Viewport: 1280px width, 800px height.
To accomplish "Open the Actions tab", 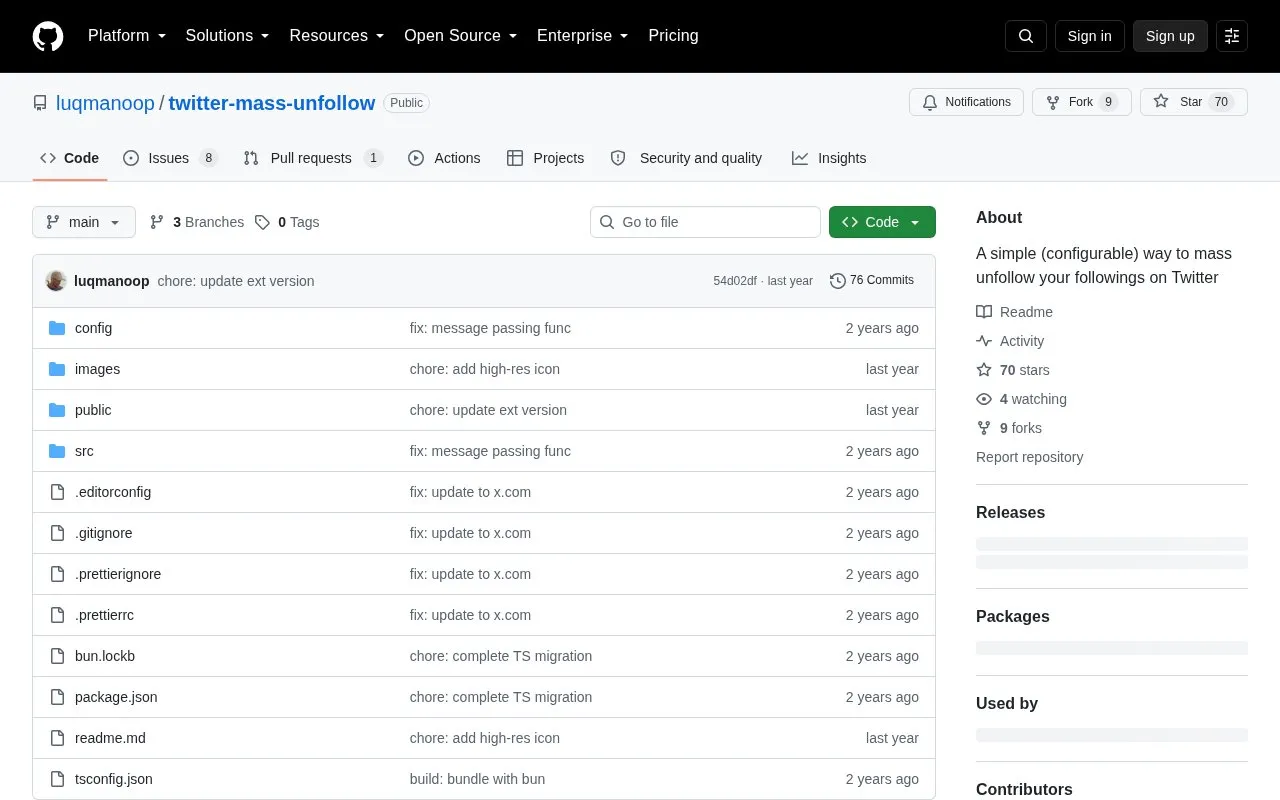I will click(x=444, y=158).
